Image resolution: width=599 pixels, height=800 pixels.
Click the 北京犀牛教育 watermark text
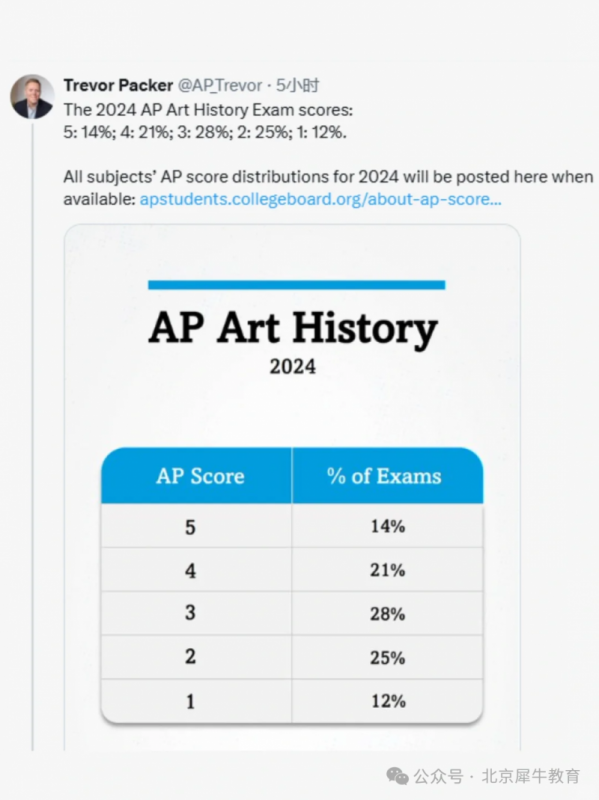[x=531, y=776]
